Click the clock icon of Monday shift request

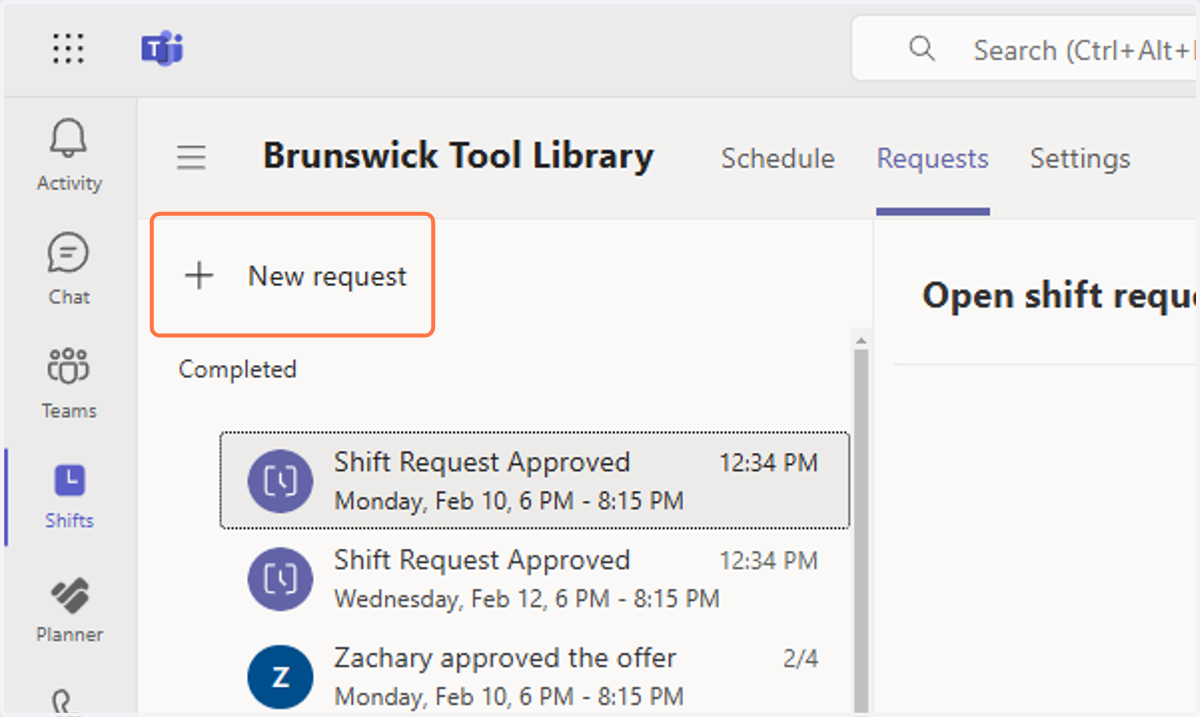(280, 482)
